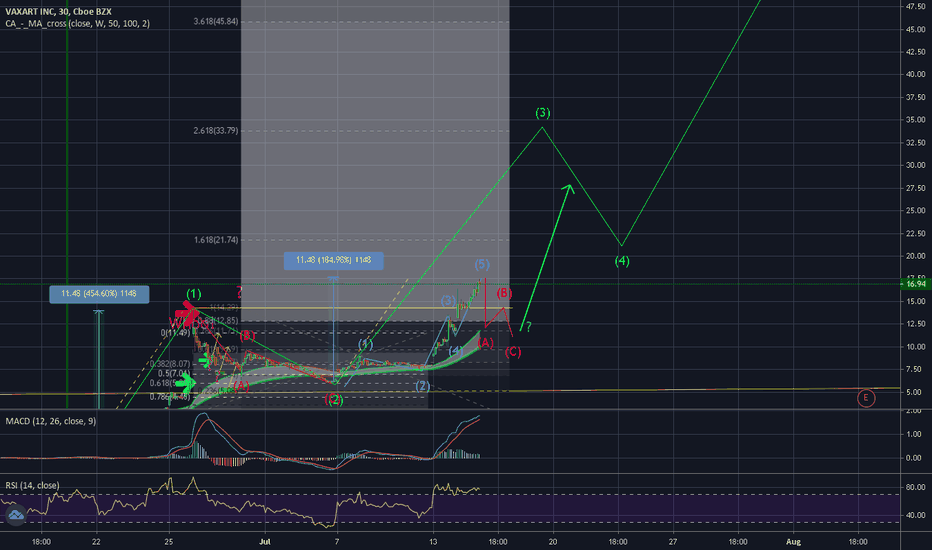Click the 3.618(45.84) Fibonacci level label
Image resolution: width=932 pixels, height=550 pixels.
pyautogui.click(x=216, y=21)
